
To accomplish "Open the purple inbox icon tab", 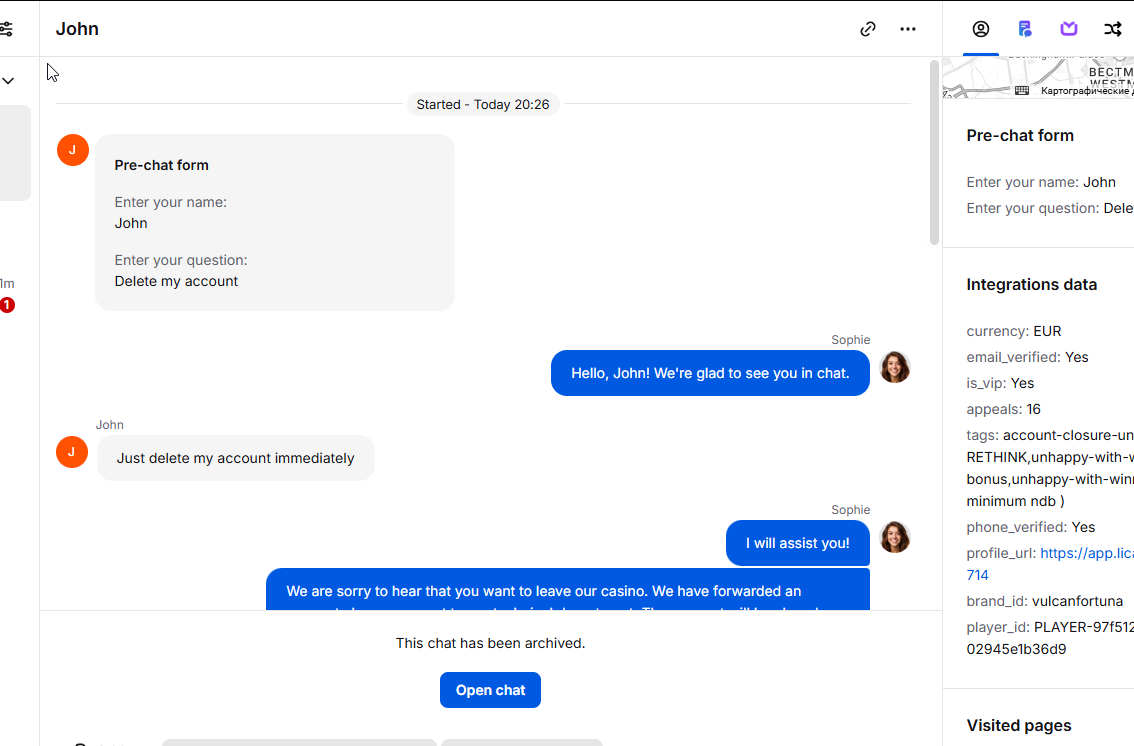I will pyautogui.click(x=1069, y=29).
